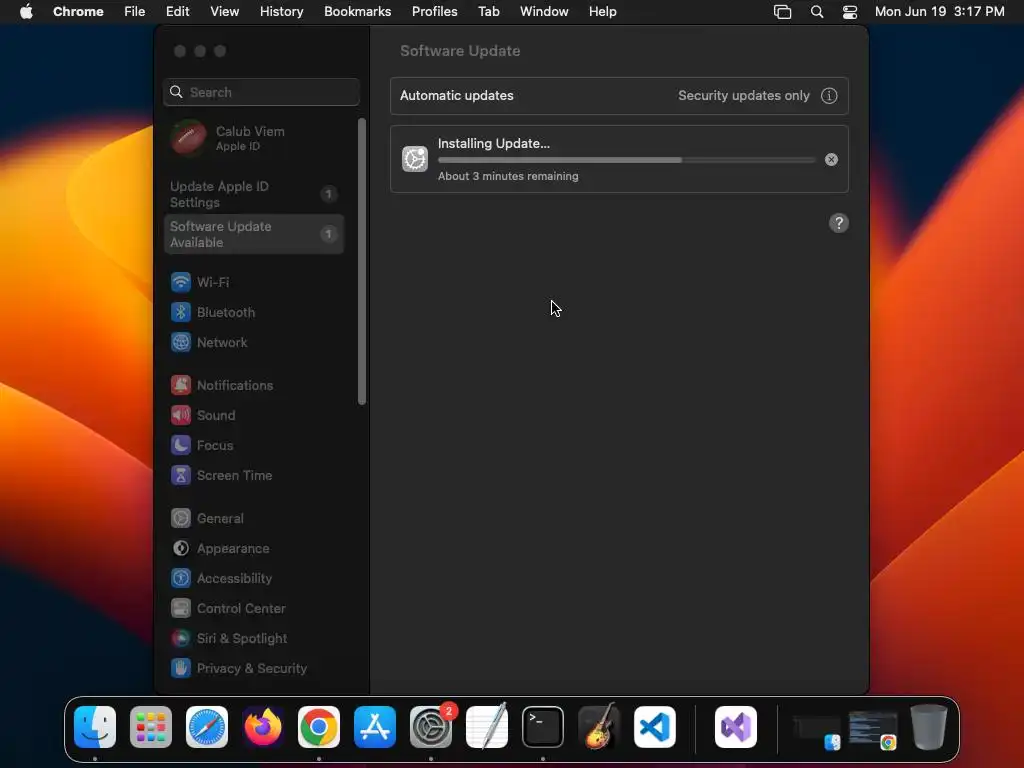Open Accessibility settings pane
This screenshot has width=1024, height=768.
tap(221, 579)
